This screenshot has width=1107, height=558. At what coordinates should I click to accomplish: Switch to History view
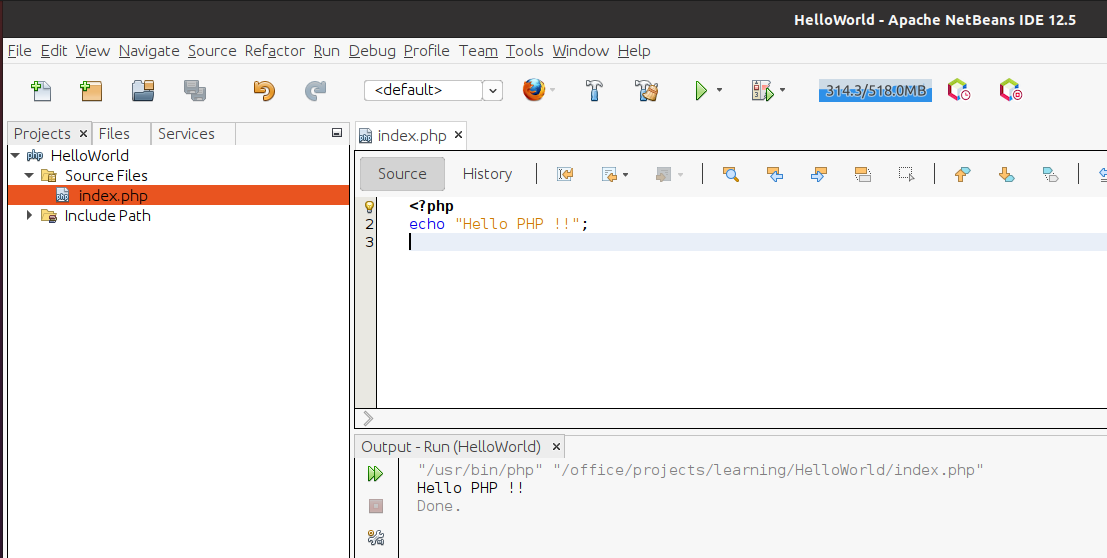pos(487,174)
